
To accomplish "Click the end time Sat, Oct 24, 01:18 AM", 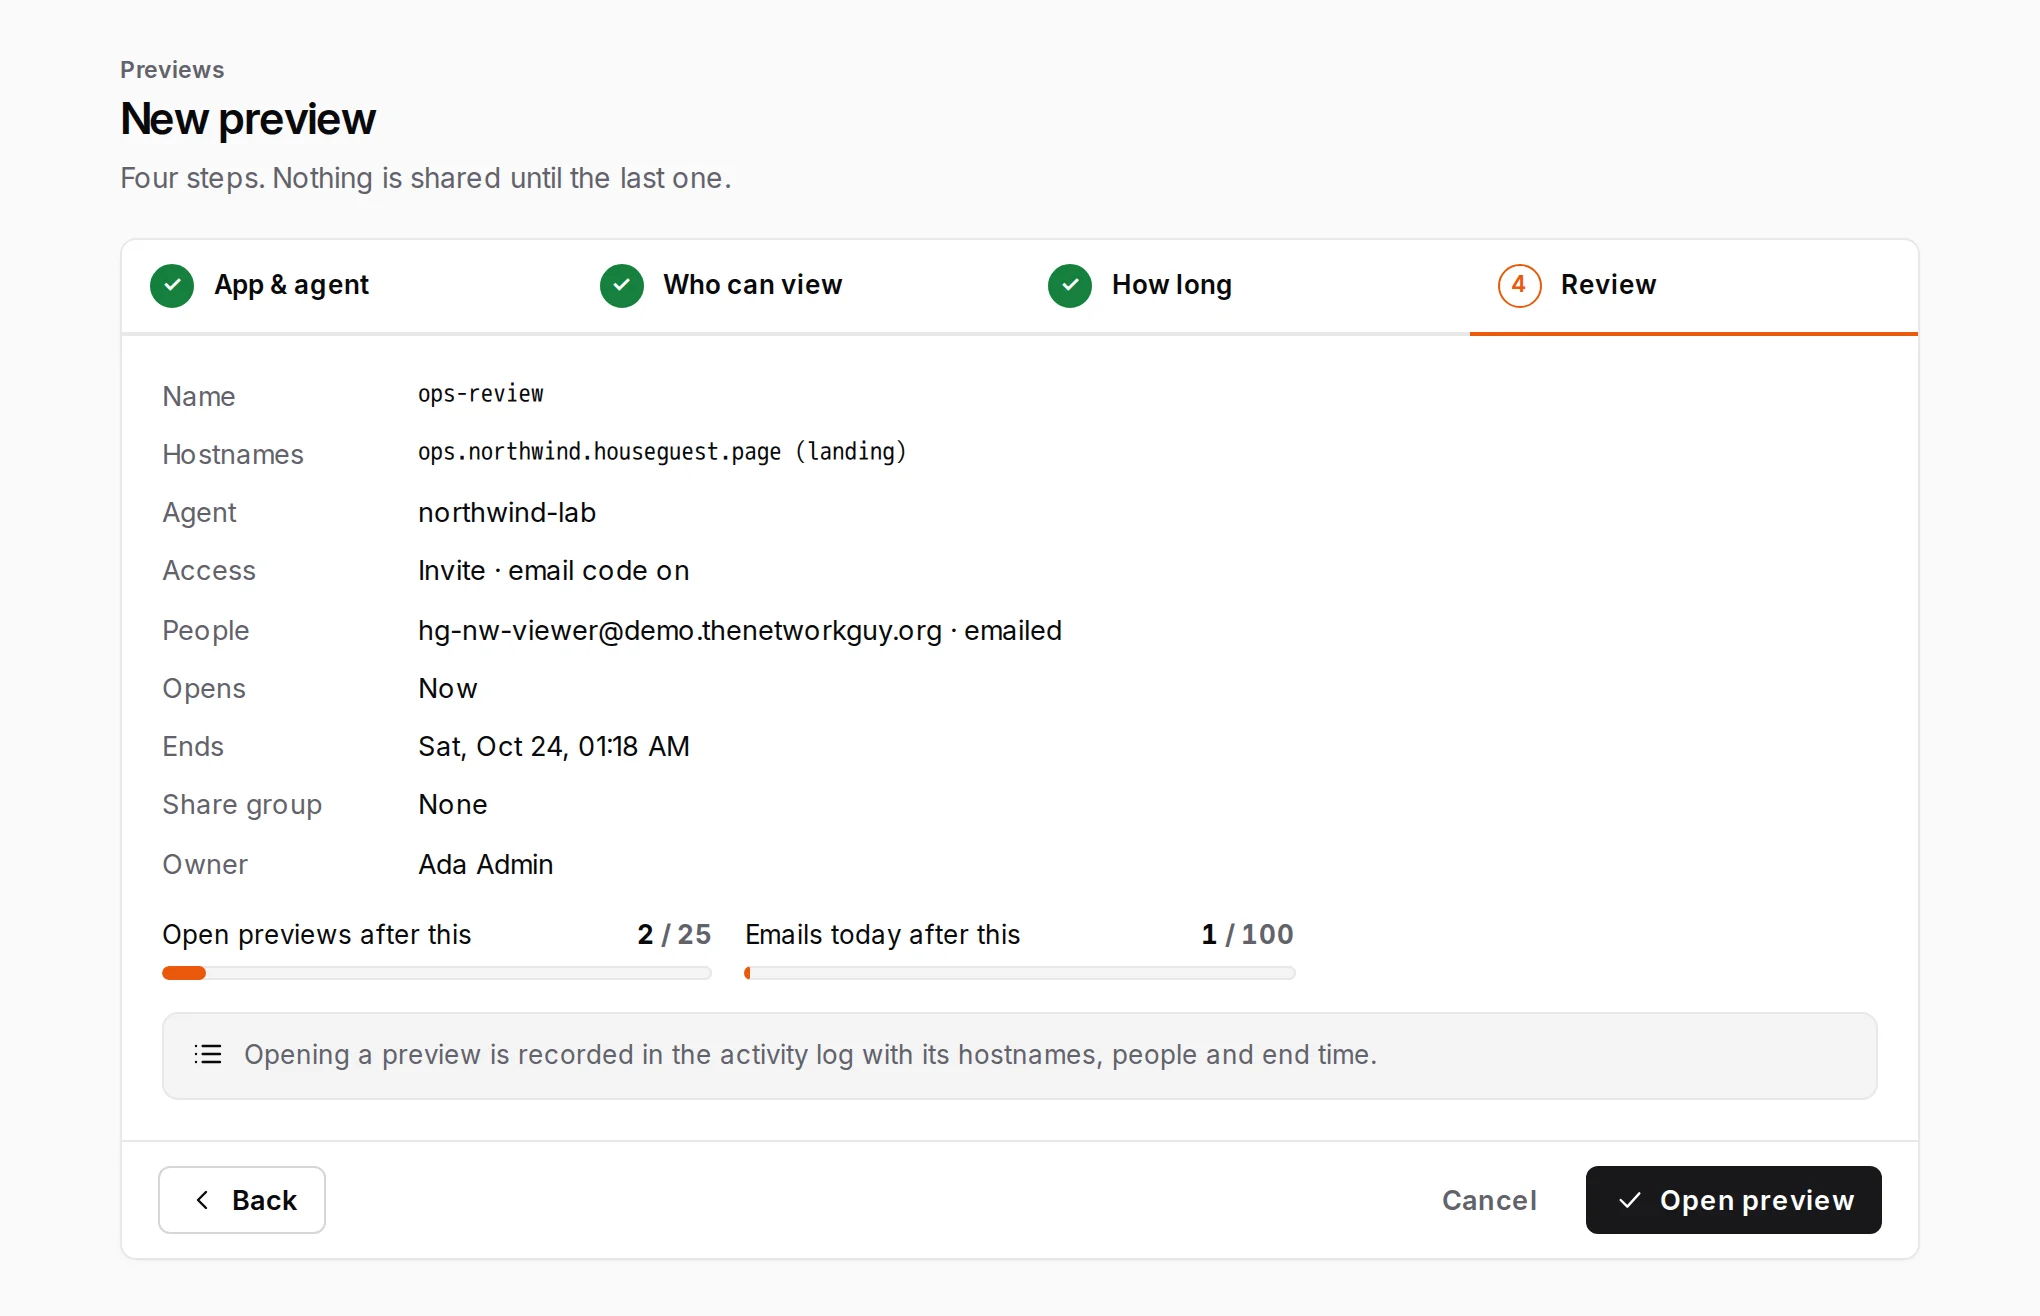I will (554, 747).
